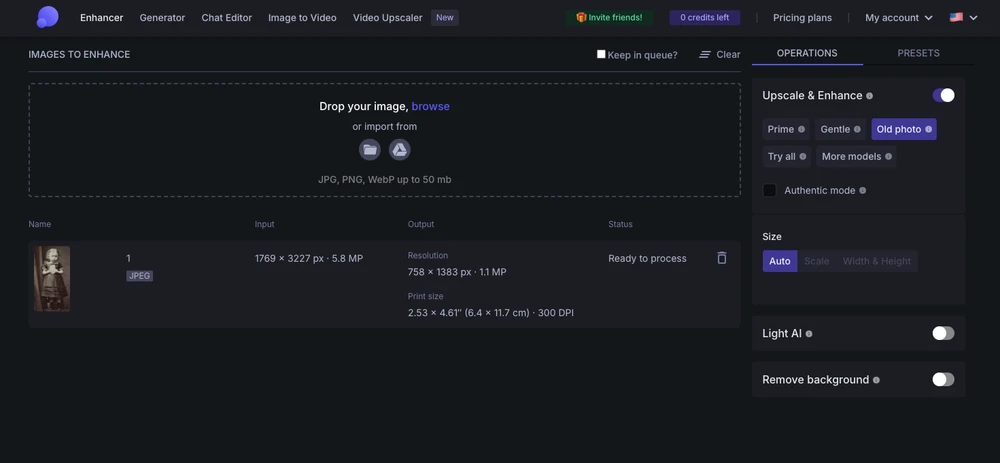Select the Old photo model button
The height and width of the screenshot is (463, 1000).
tap(904, 129)
